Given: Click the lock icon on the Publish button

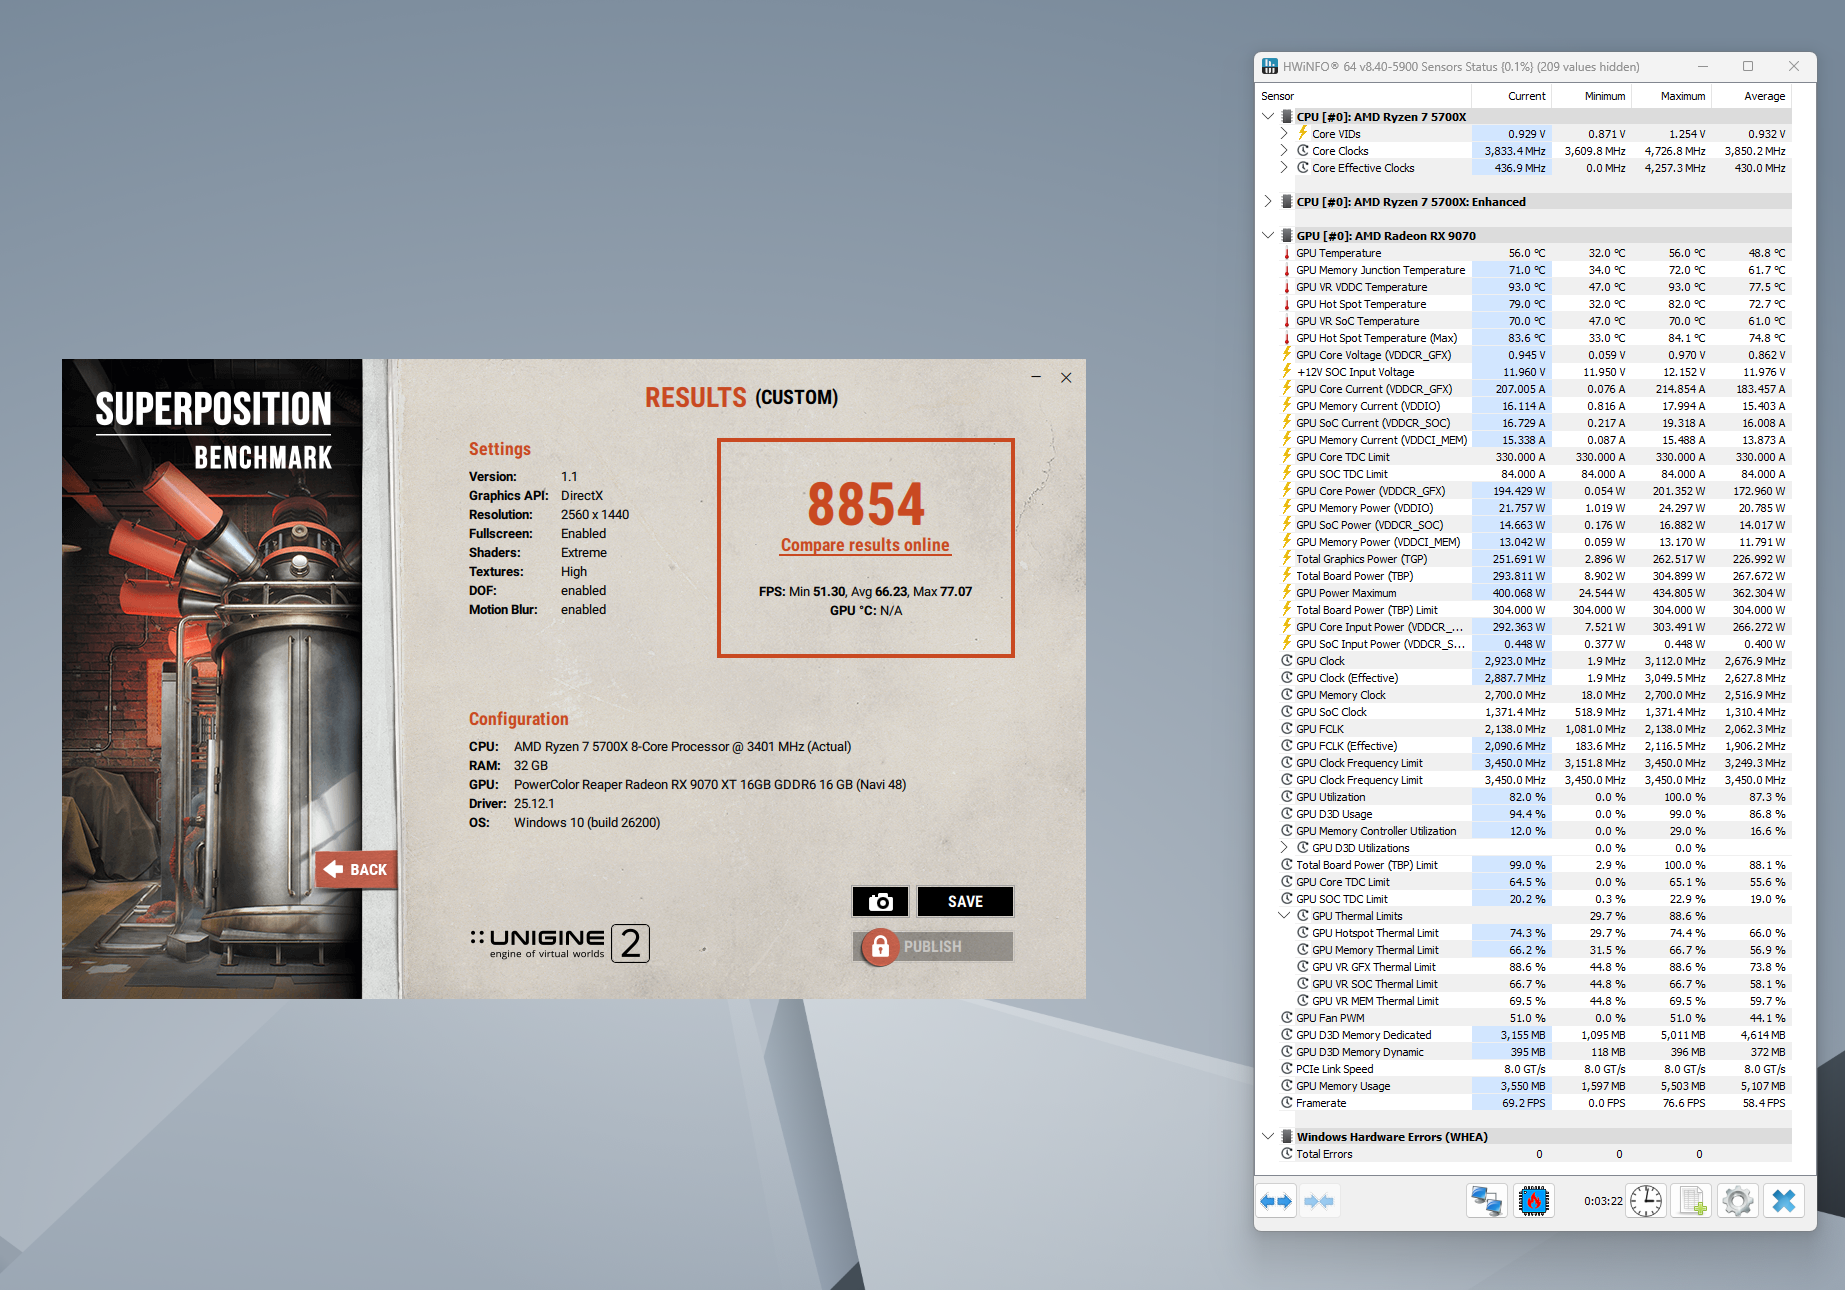Looking at the screenshot, I should (x=880, y=946).
